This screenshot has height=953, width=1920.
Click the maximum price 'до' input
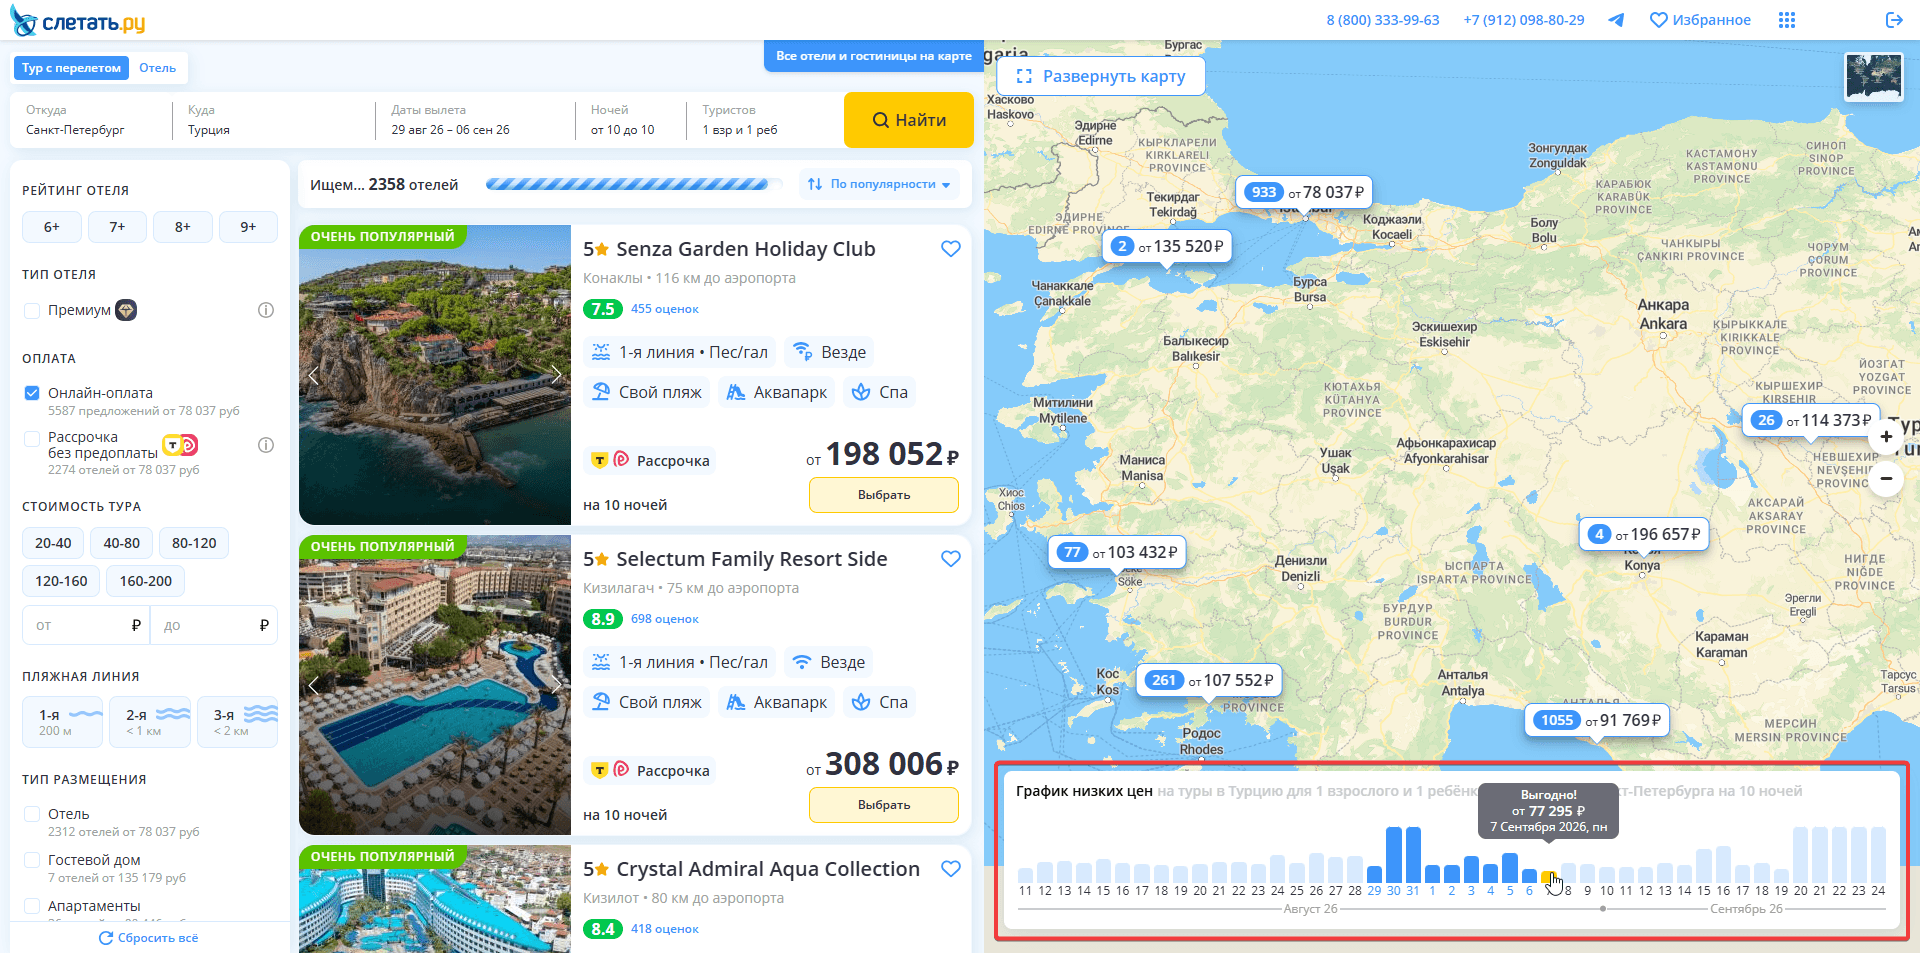214,625
